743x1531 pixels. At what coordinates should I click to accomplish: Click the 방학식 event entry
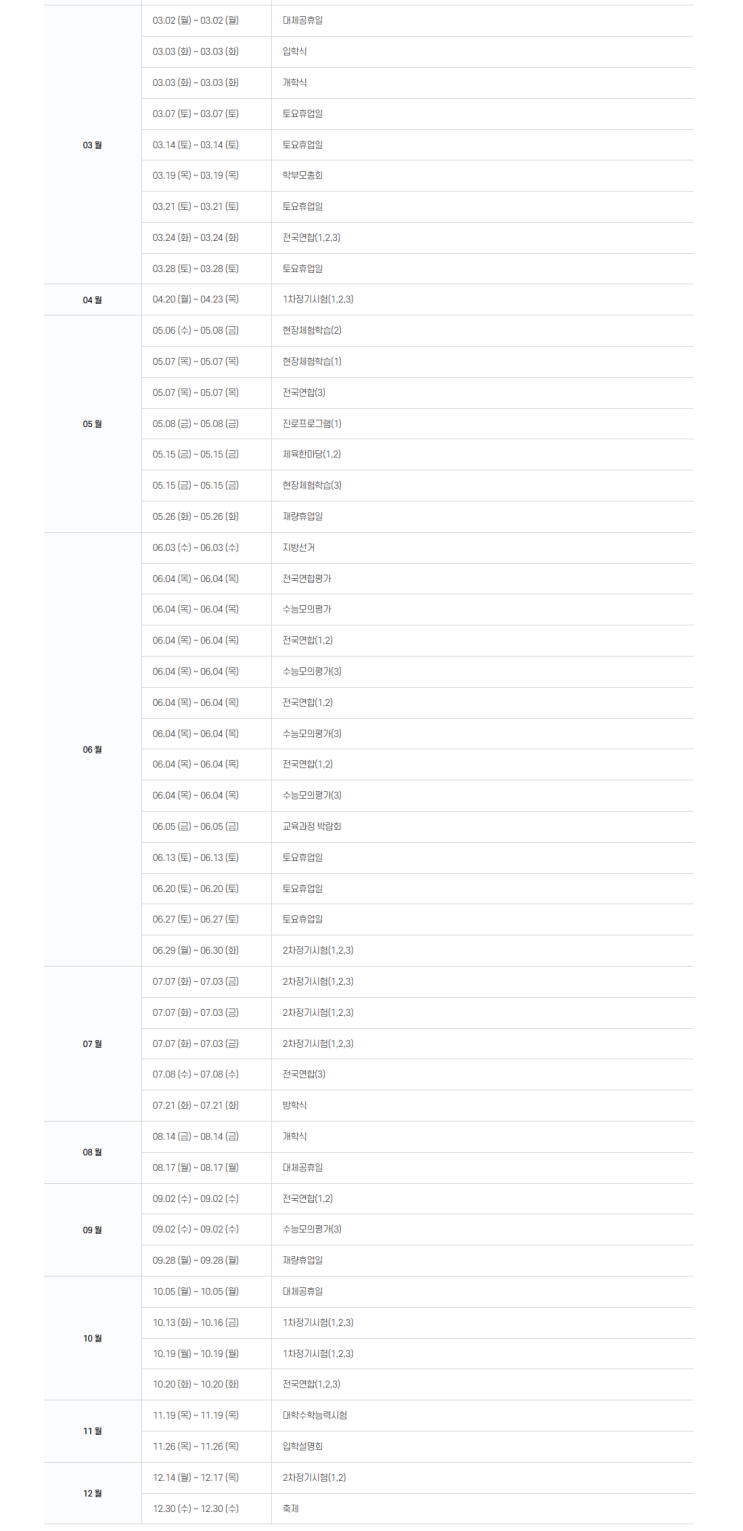[295, 1106]
